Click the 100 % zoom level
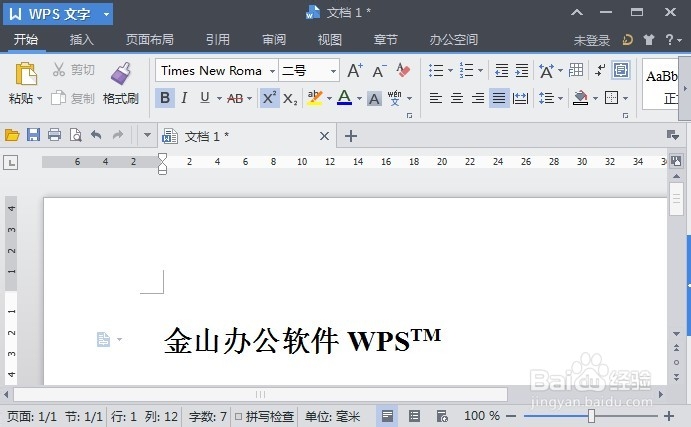The image size is (691, 427). tap(482, 416)
